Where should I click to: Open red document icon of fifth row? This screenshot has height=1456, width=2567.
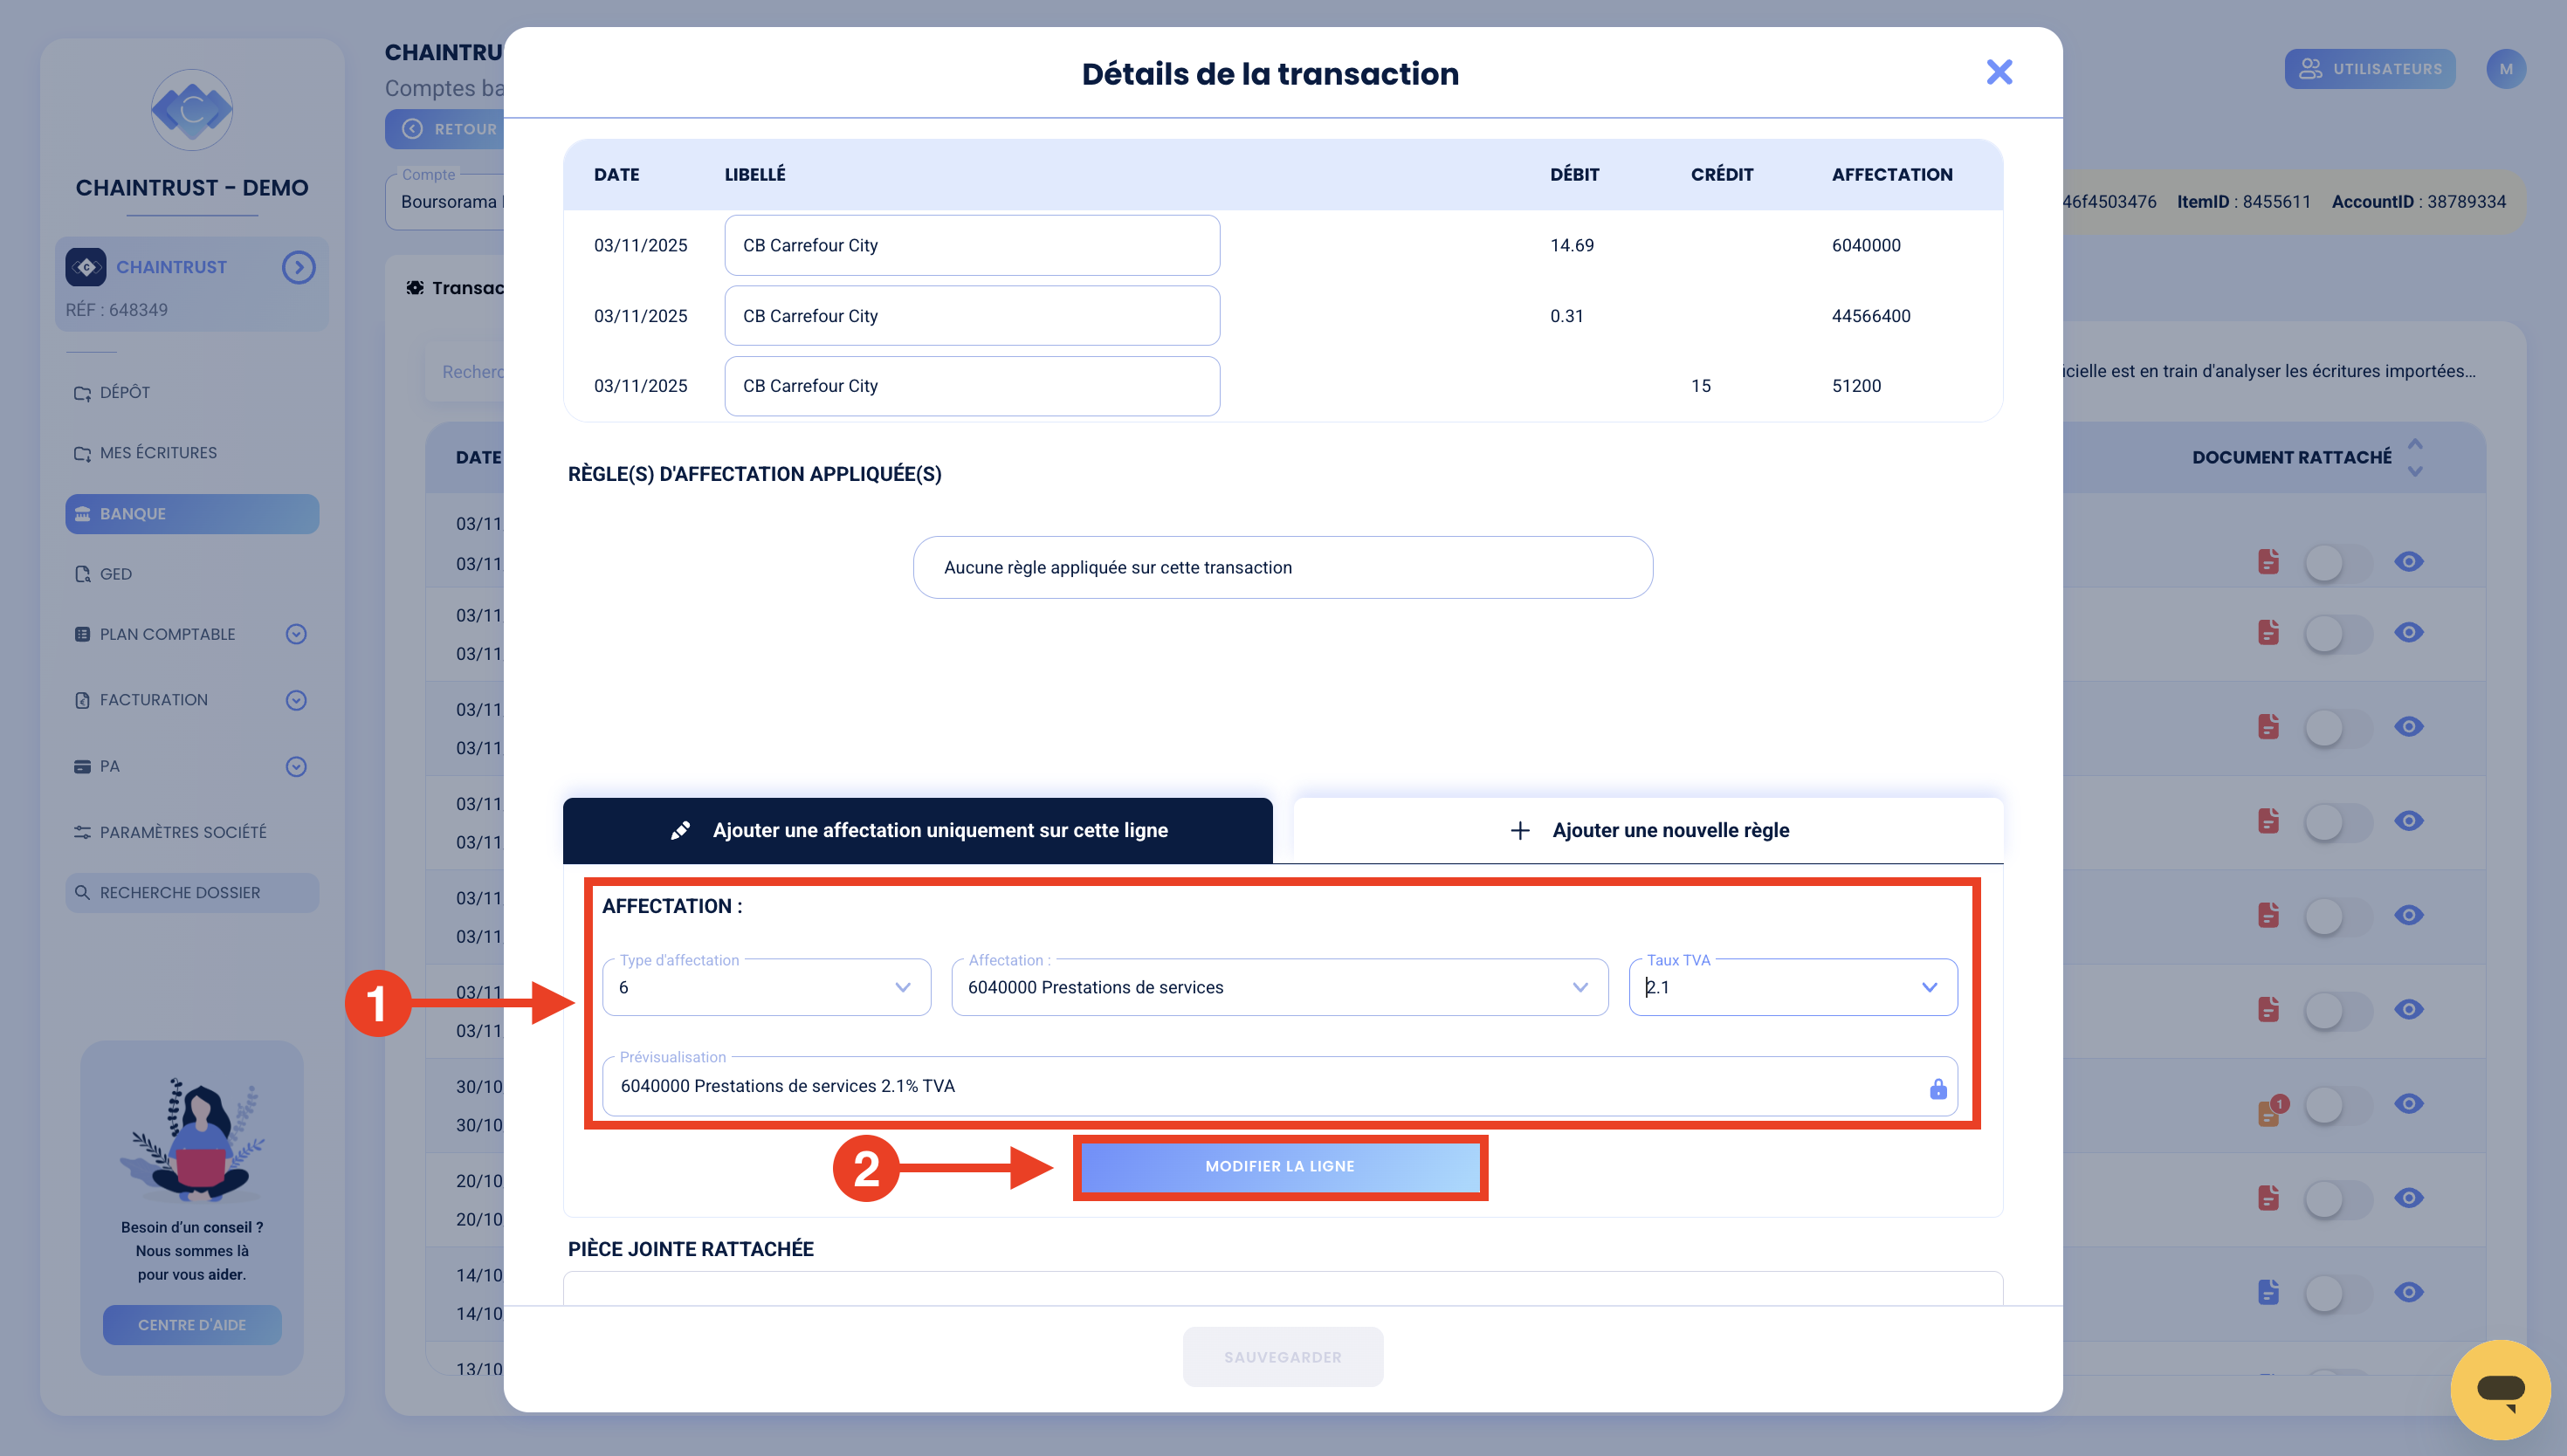tap(2268, 915)
